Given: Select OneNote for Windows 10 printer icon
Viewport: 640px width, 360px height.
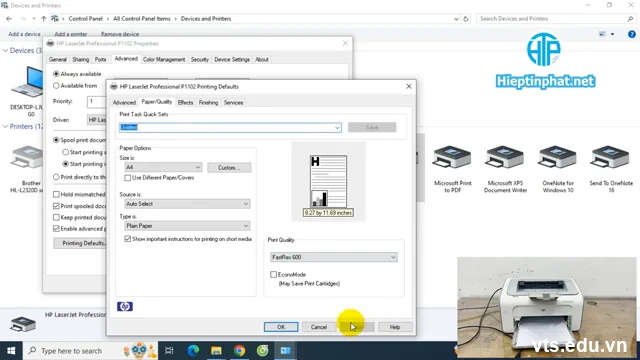Looking at the screenshot, I should [x=558, y=158].
